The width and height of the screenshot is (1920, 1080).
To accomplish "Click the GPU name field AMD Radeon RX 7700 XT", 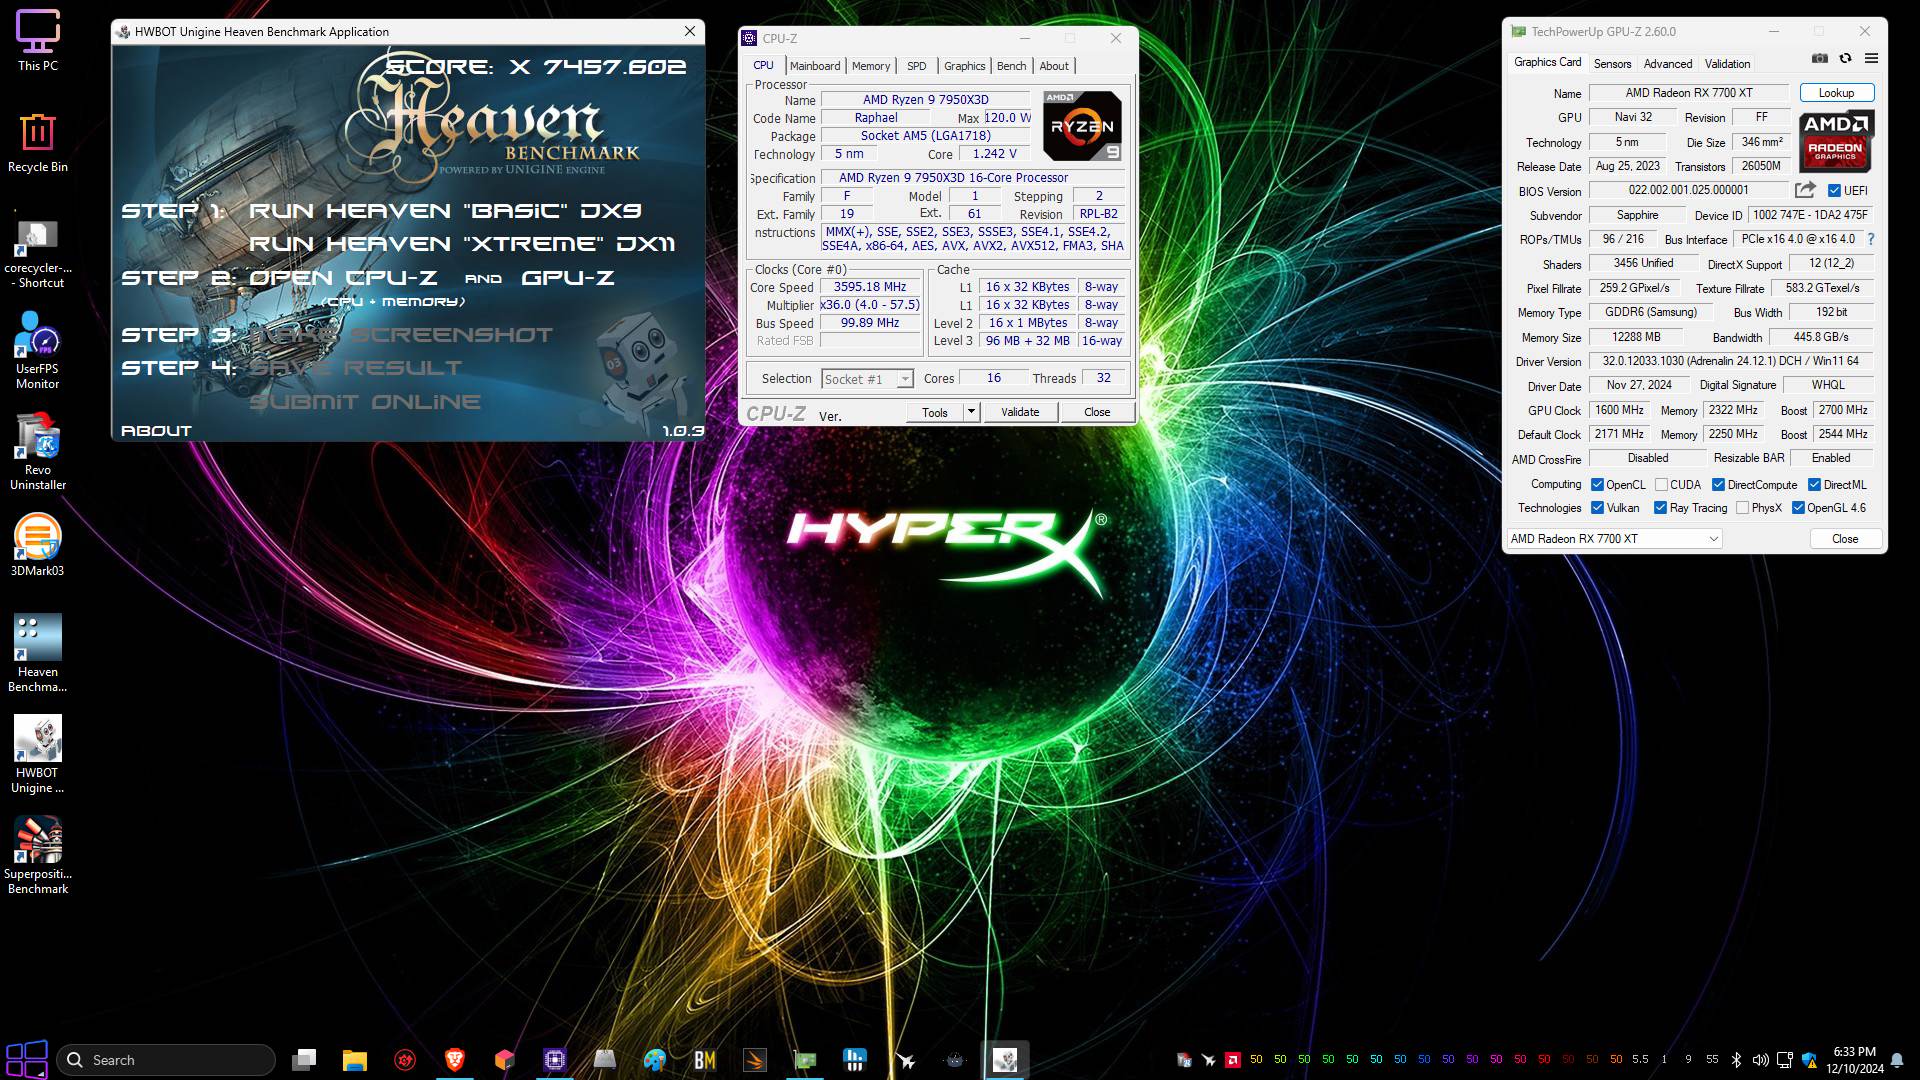I will point(1688,93).
